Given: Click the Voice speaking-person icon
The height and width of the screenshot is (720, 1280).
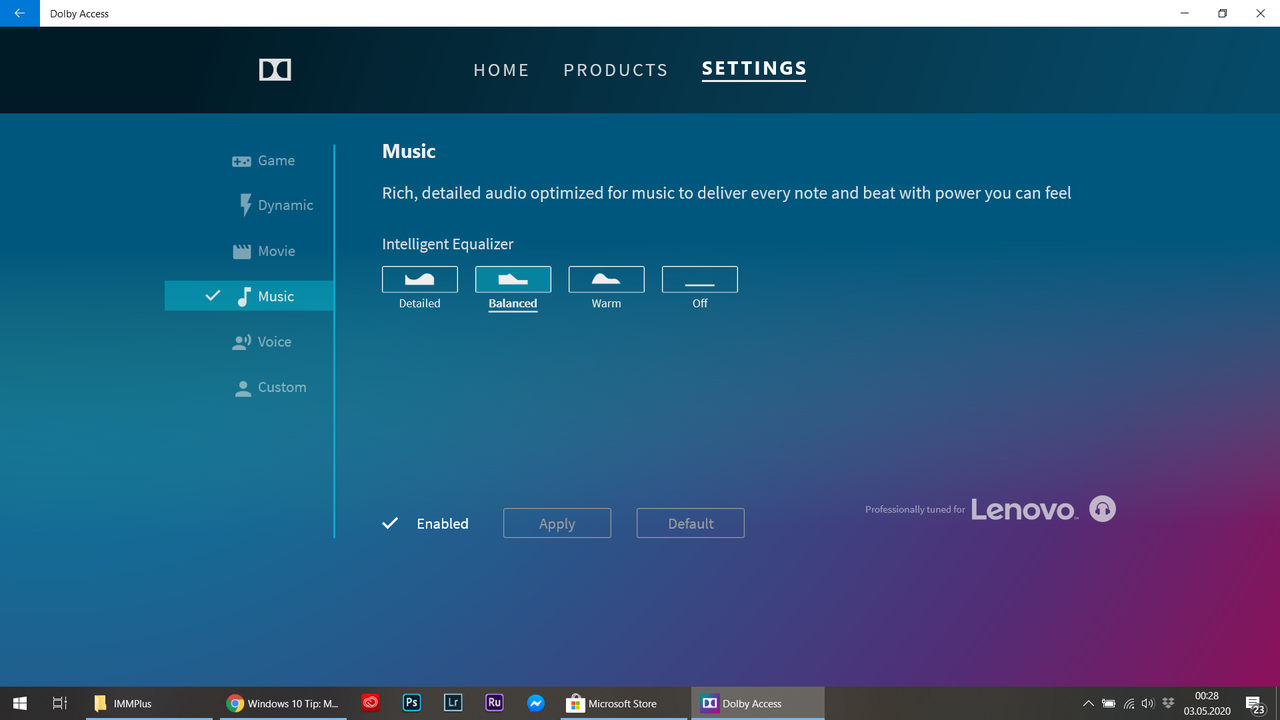Looking at the screenshot, I should click(241, 342).
